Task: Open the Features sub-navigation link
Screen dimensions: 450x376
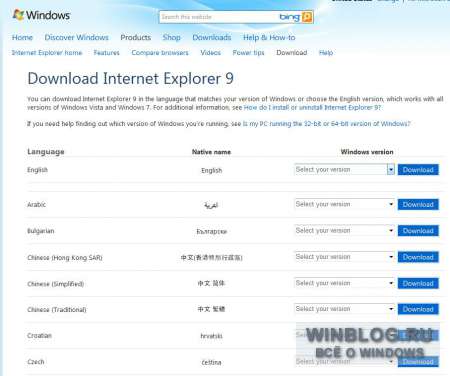Action: click(106, 53)
